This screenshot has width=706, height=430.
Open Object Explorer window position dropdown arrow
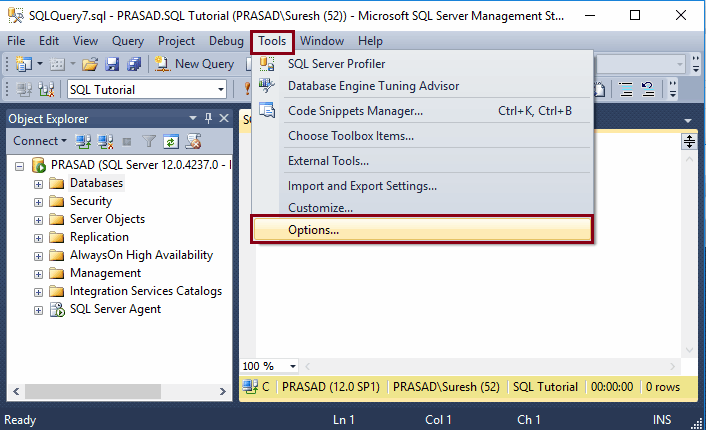pyautogui.click(x=193, y=118)
